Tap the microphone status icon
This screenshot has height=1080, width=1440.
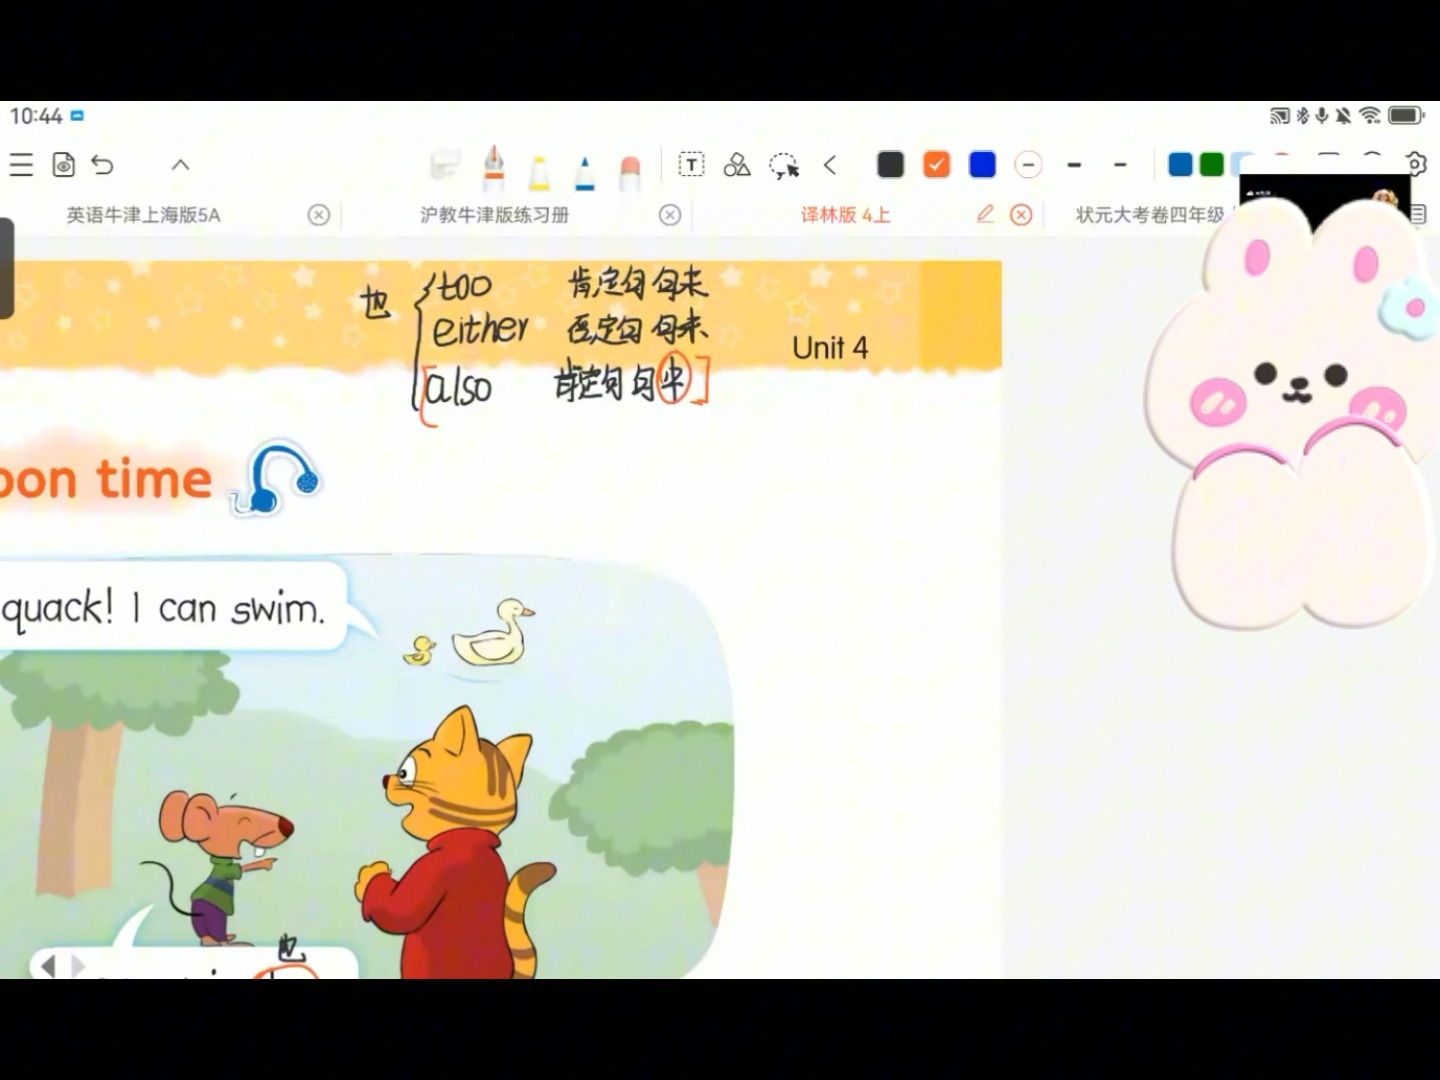(x=1322, y=116)
